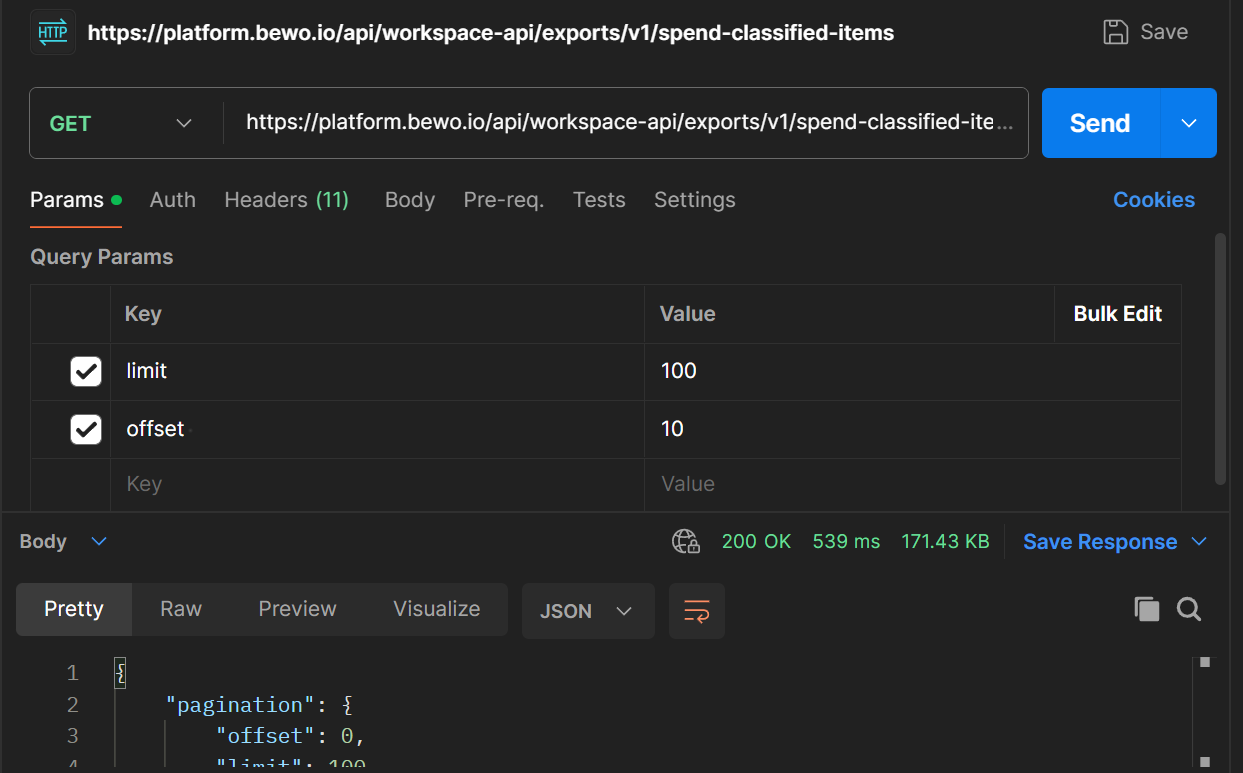Switch to the Raw response view
The width and height of the screenshot is (1243, 773).
(180, 608)
